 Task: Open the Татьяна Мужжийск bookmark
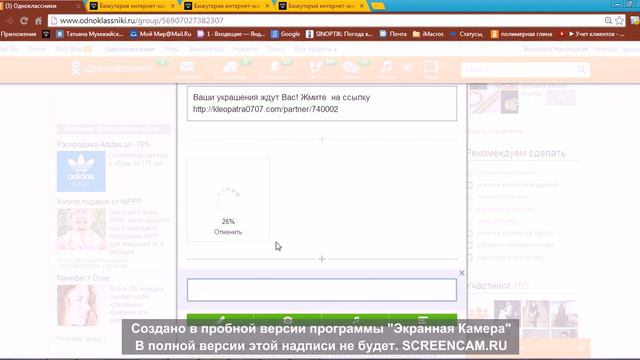coord(90,34)
